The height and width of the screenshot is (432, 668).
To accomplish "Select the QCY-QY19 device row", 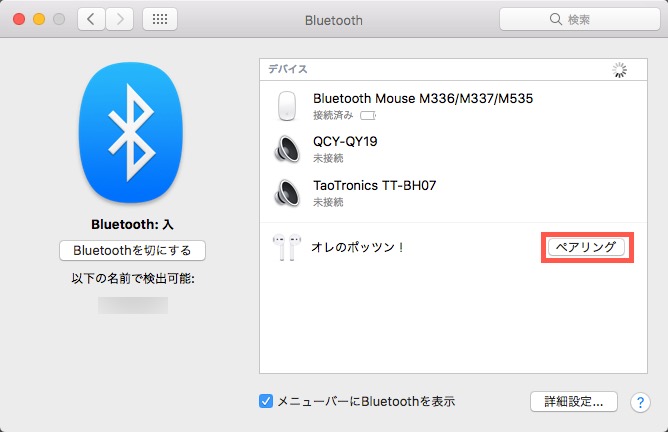I will [x=453, y=149].
